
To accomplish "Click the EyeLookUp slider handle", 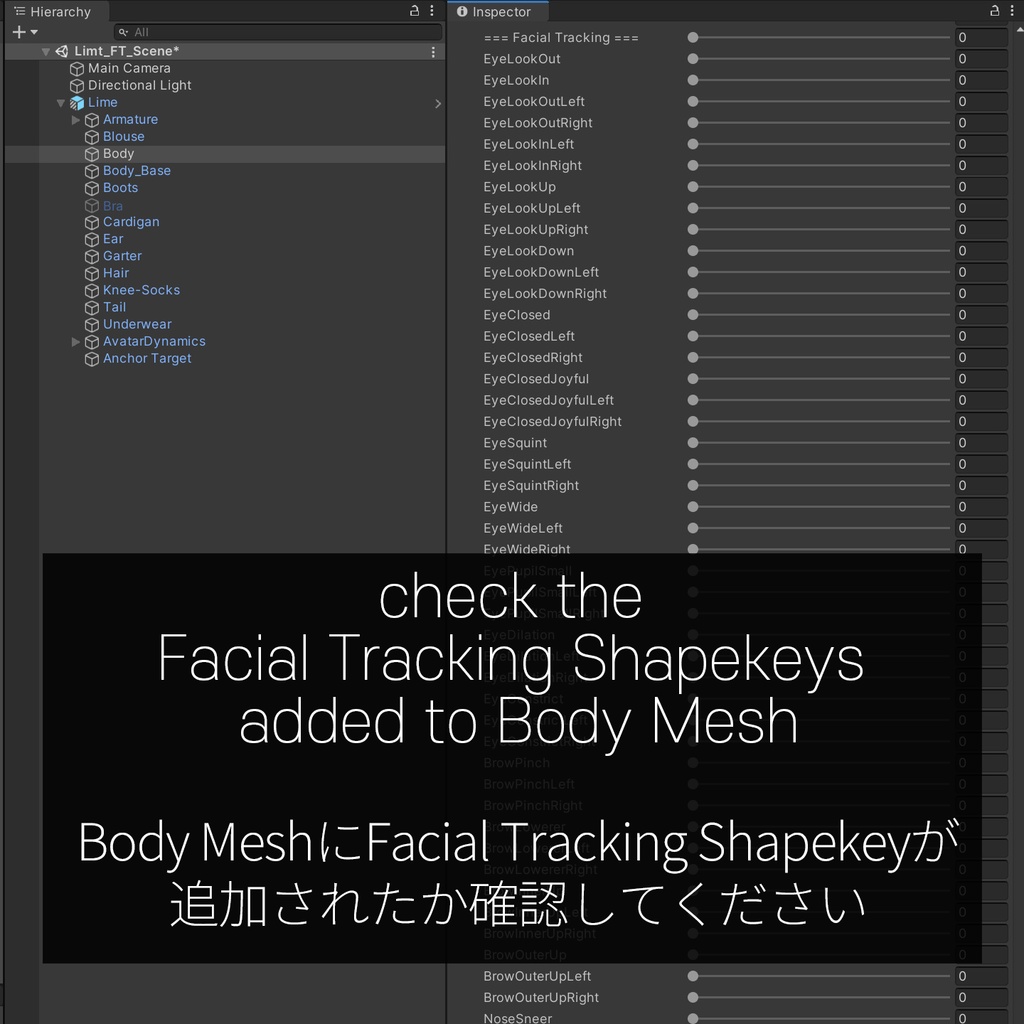I will click(691, 187).
